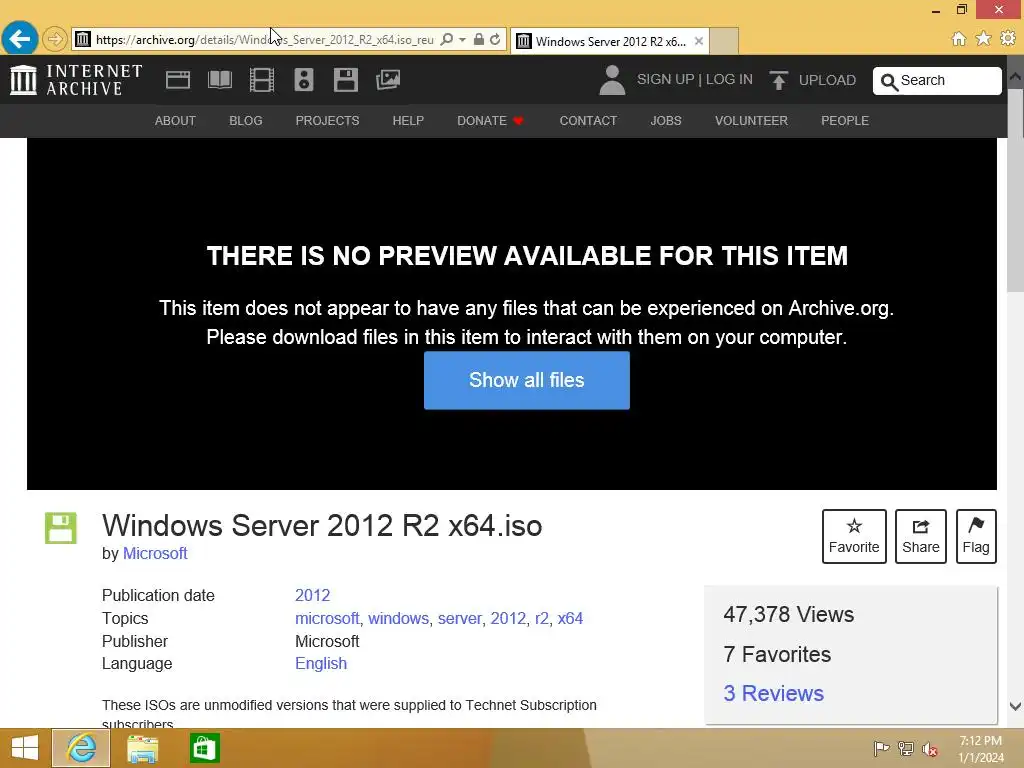Open the Windows Start button
Viewport: 1024px width, 768px height.
[x=25, y=748]
